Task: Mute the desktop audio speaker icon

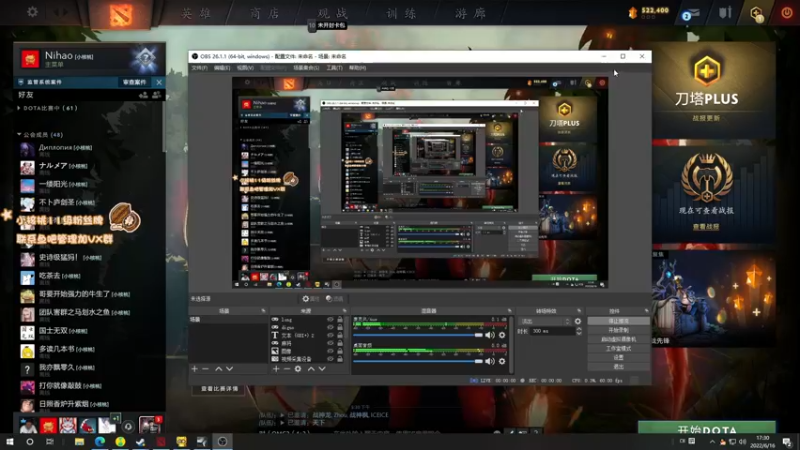Action: click(490, 361)
